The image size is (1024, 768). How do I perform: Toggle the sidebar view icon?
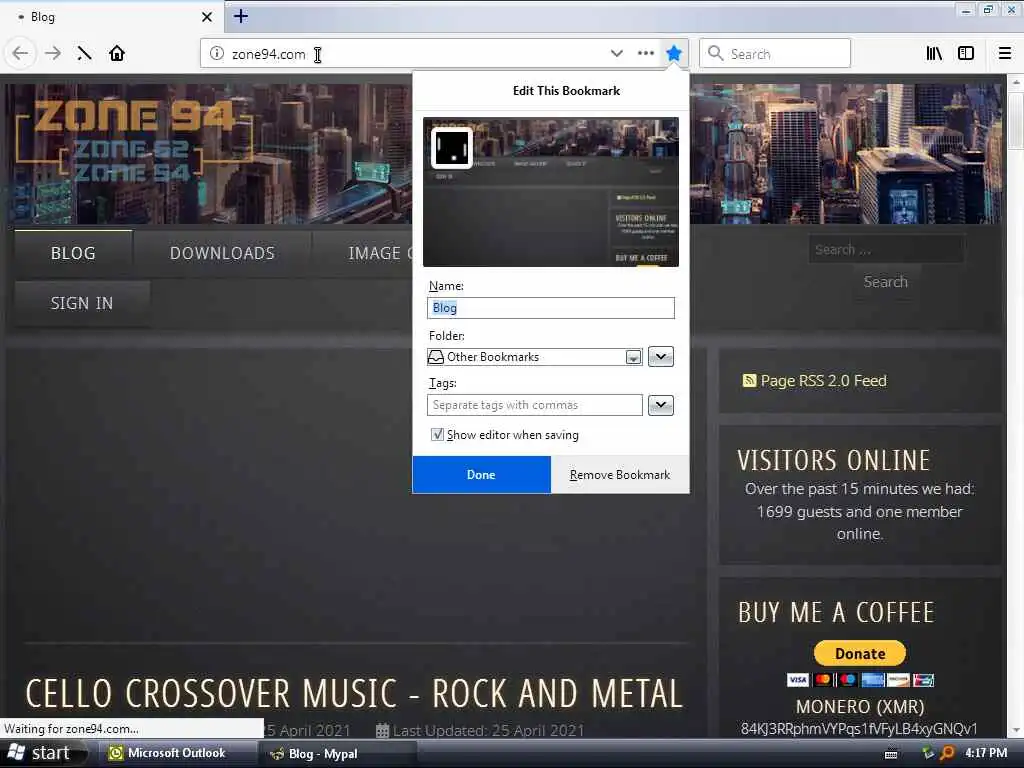pos(966,54)
